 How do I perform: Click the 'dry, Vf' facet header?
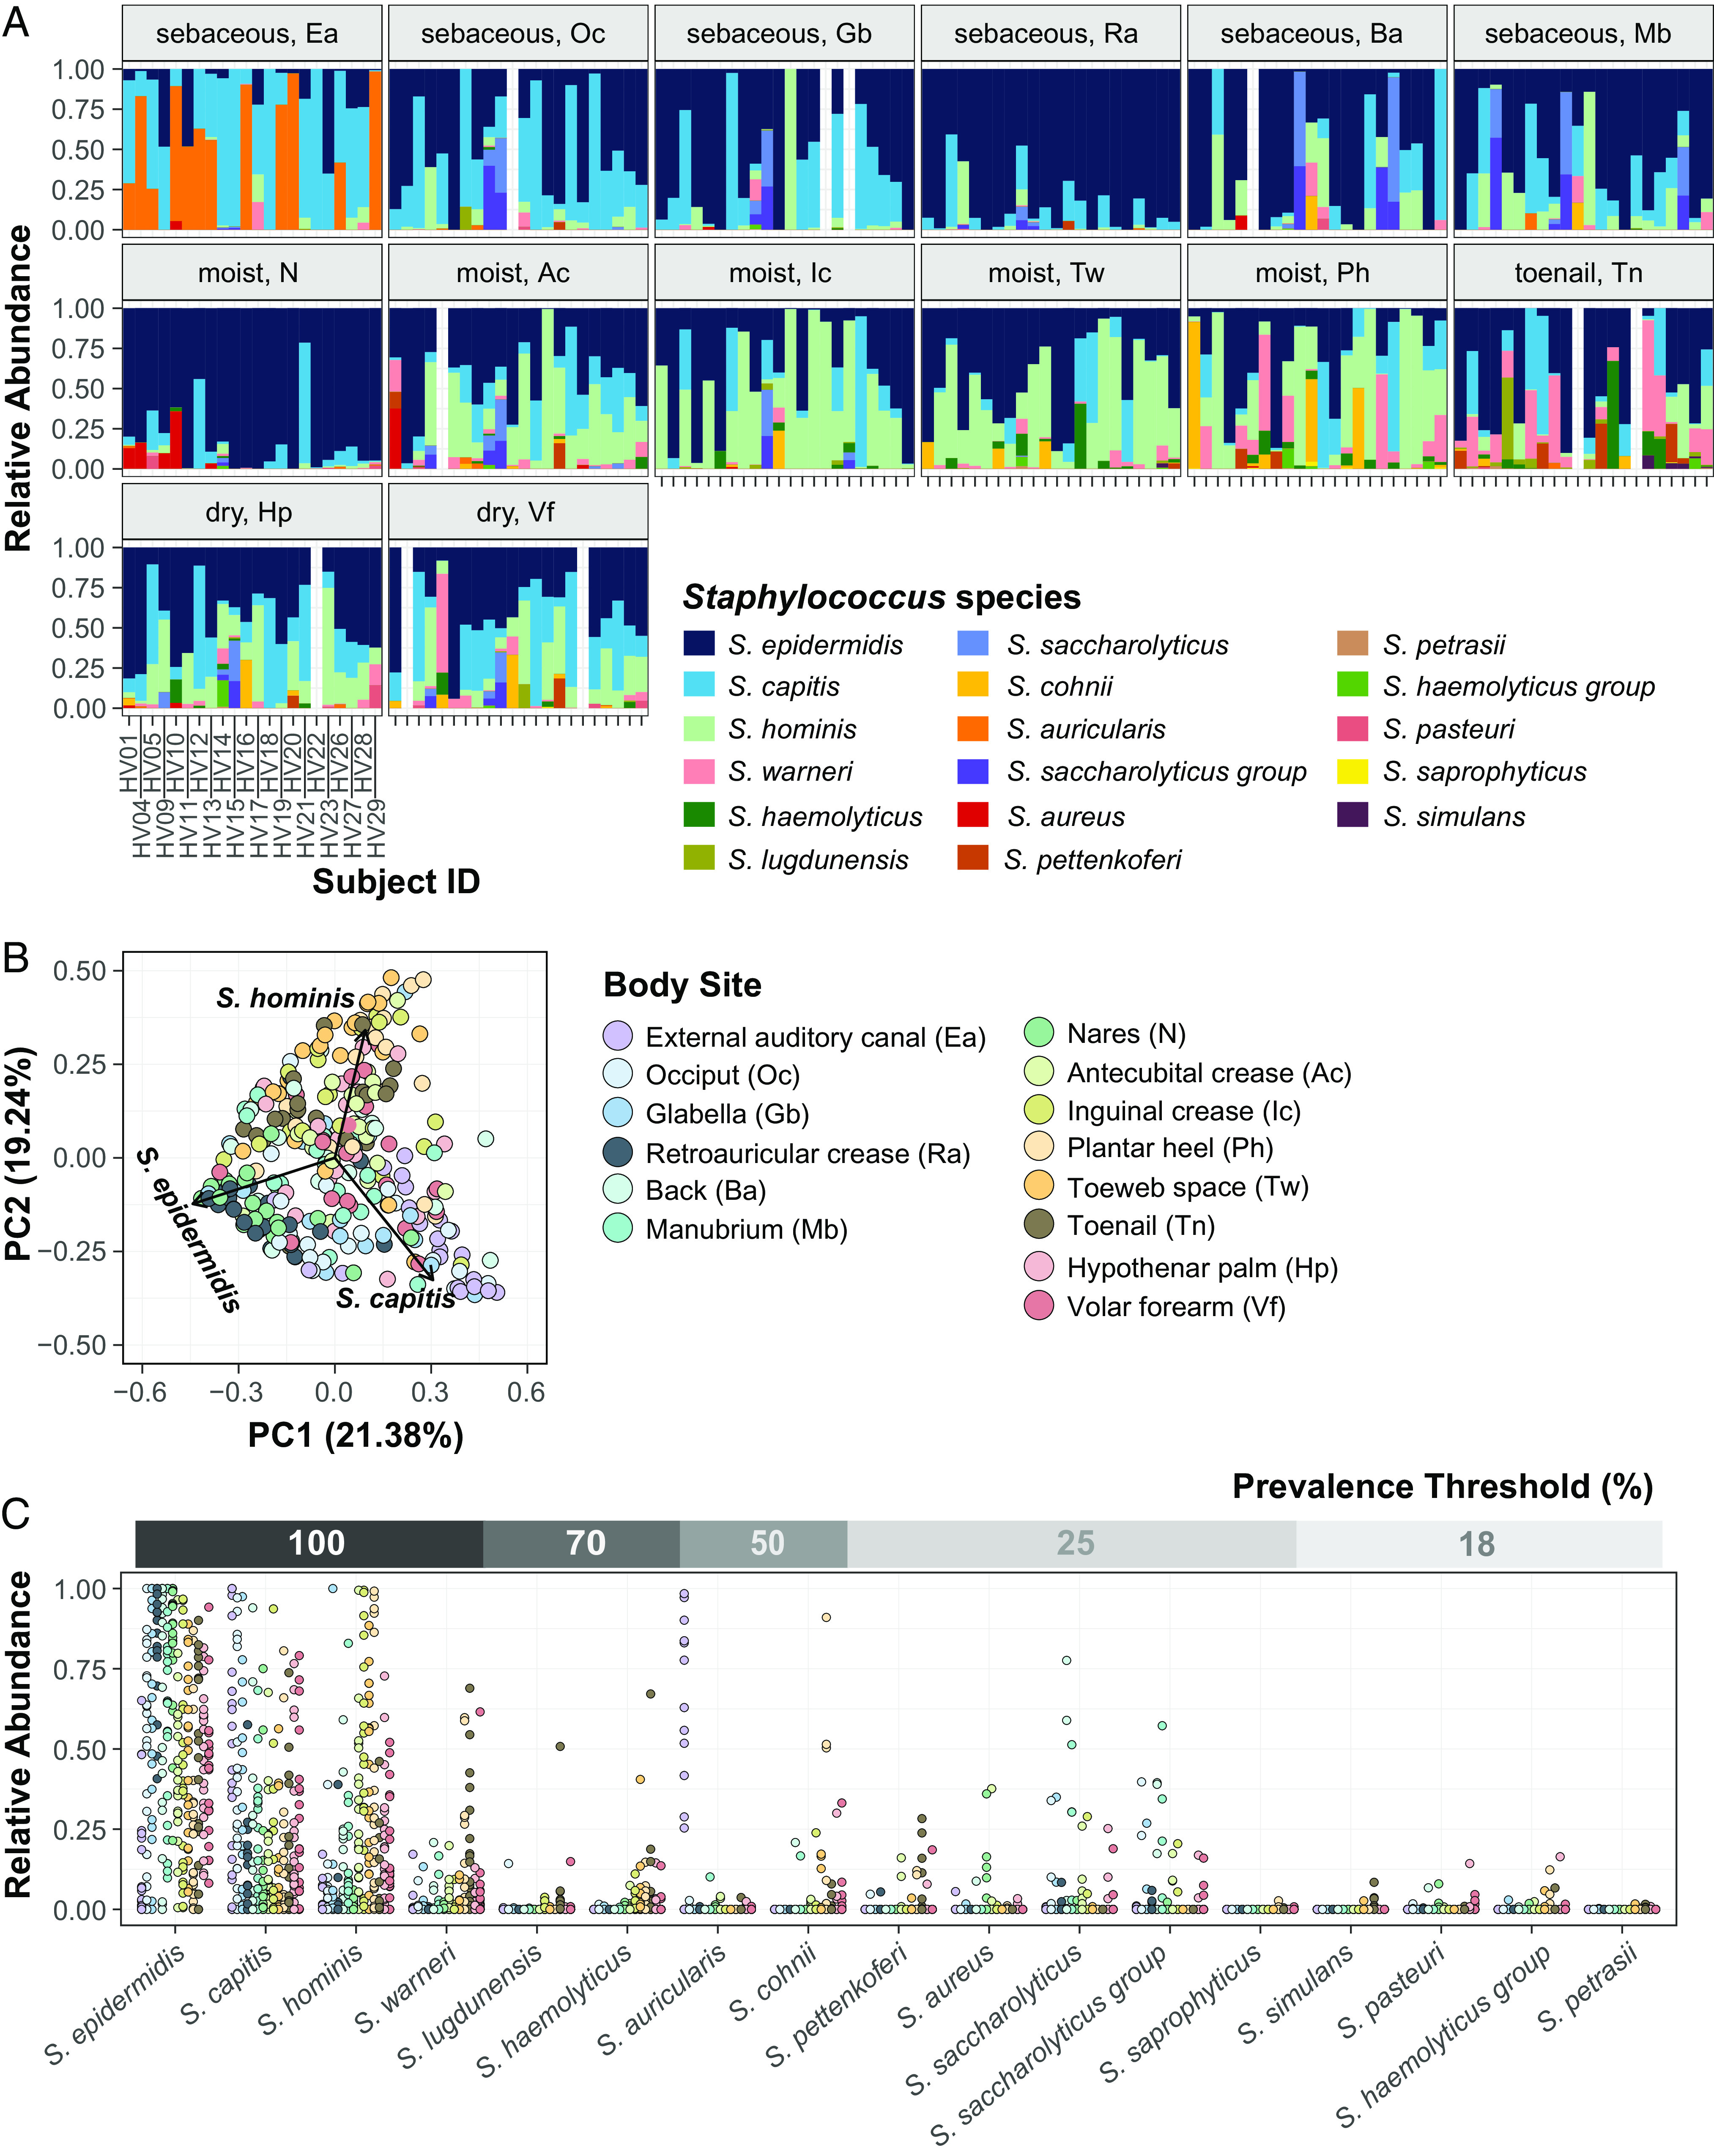518,512
